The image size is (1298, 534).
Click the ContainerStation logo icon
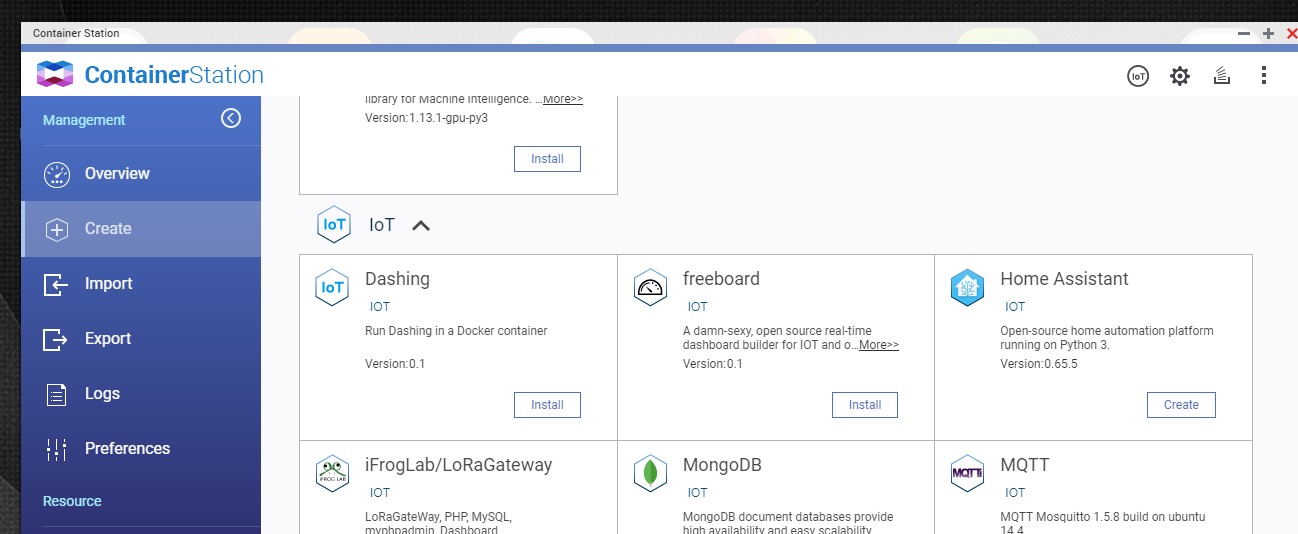(55, 75)
